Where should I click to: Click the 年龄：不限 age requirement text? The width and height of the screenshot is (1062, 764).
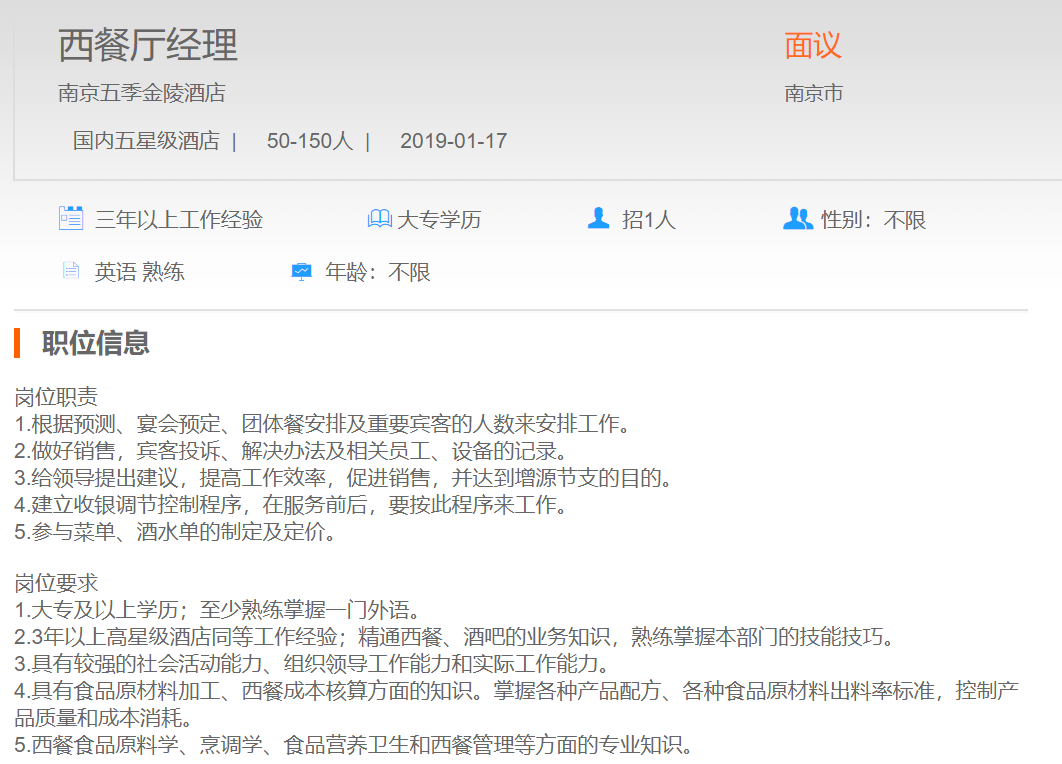tap(378, 272)
